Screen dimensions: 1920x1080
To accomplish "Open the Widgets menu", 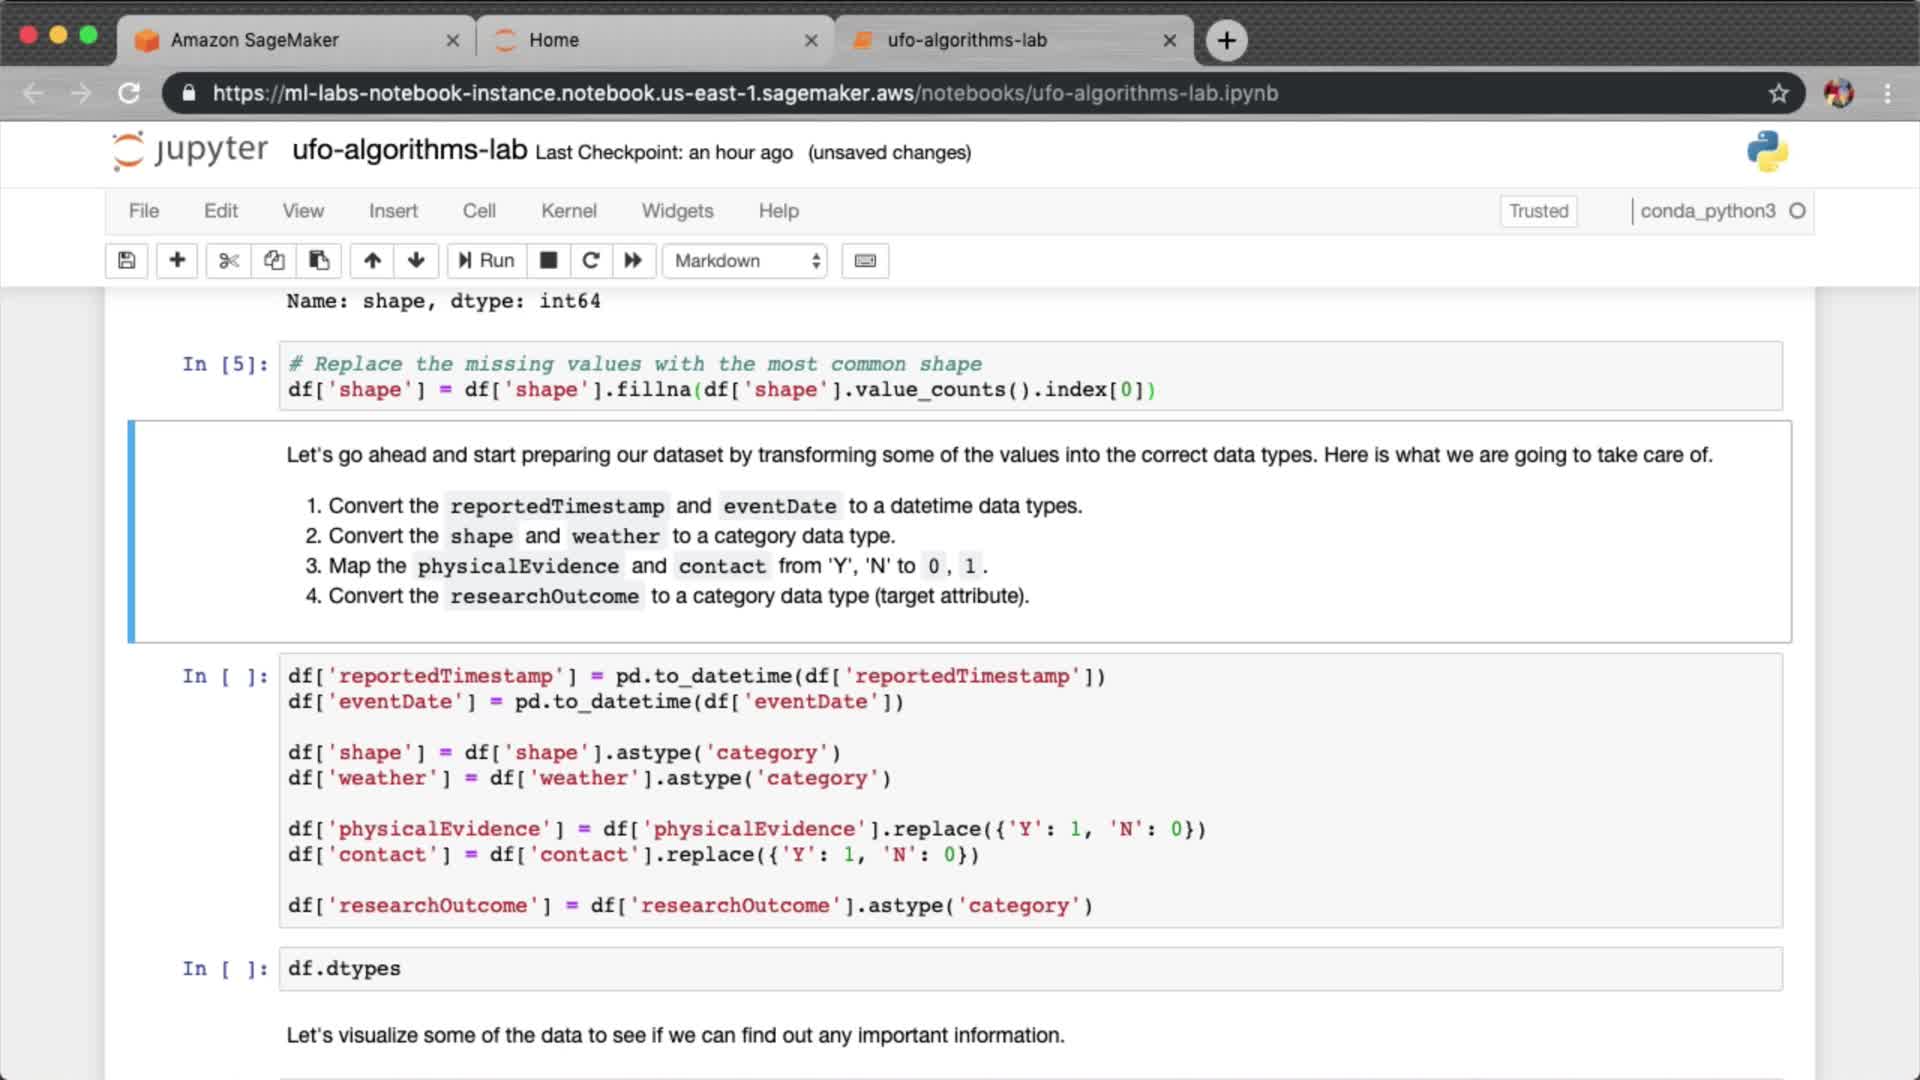I will coord(677,211).
